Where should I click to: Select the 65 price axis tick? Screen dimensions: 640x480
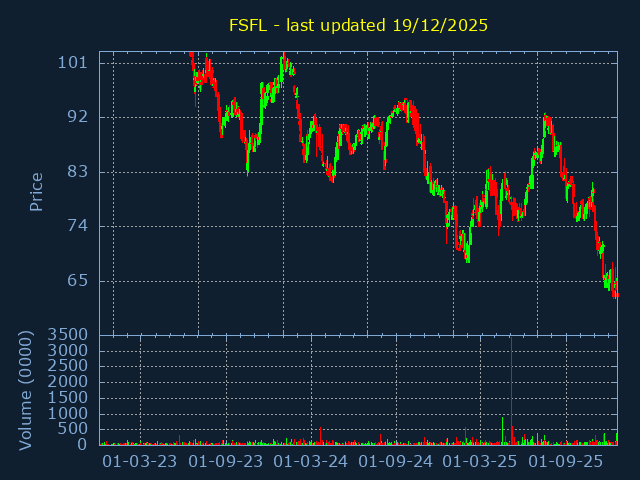[76, 281]
